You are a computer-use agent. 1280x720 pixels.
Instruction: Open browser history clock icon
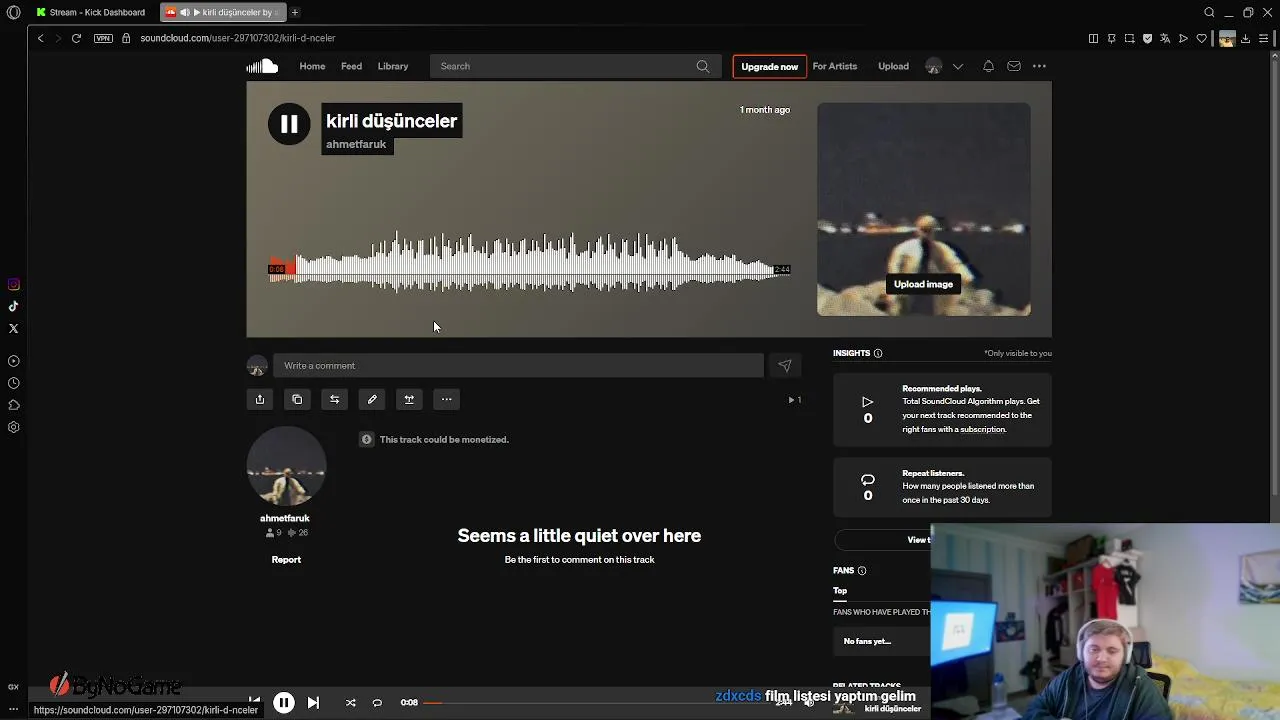pyautogui.click(x=14, y=383)
